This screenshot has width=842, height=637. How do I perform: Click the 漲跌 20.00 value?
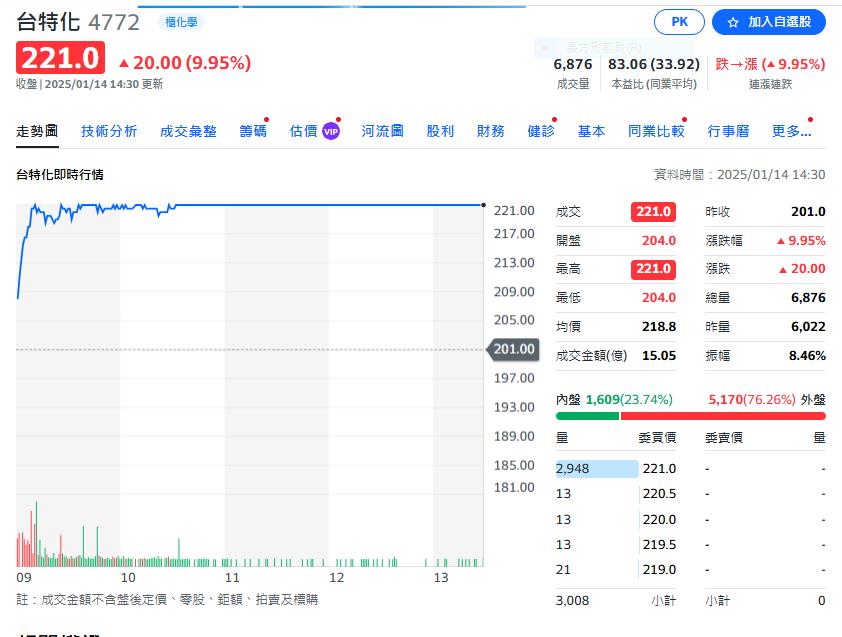click(802, 269)
